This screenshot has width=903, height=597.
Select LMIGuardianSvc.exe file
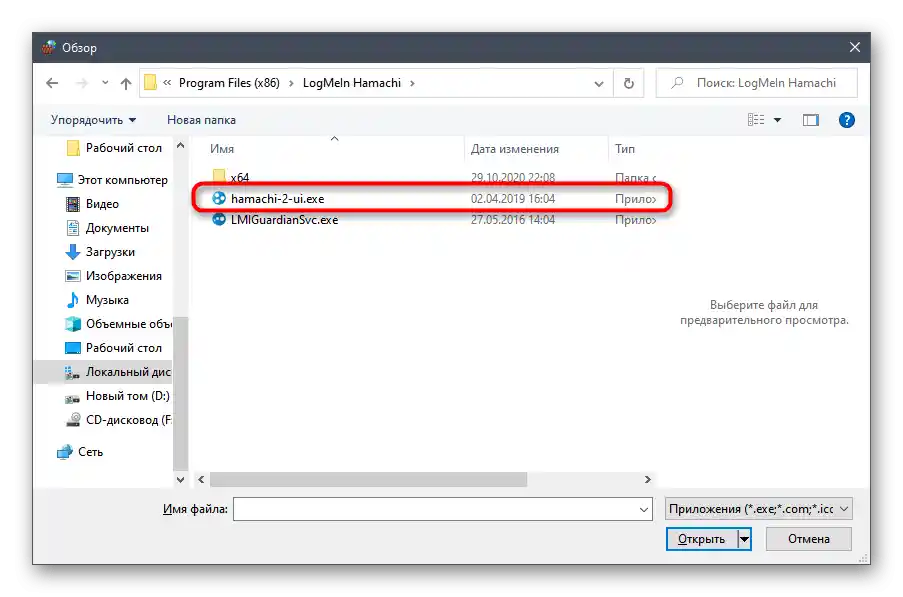[x=284, y=220]
